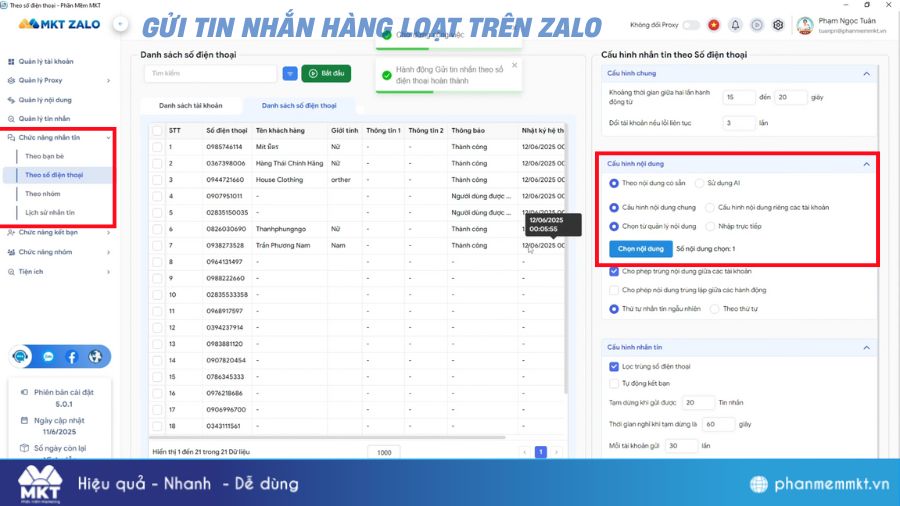The width and height of the screenshot is (900, 506).
Task: Open the Facebook icon link
Action: tap(72, 357)
